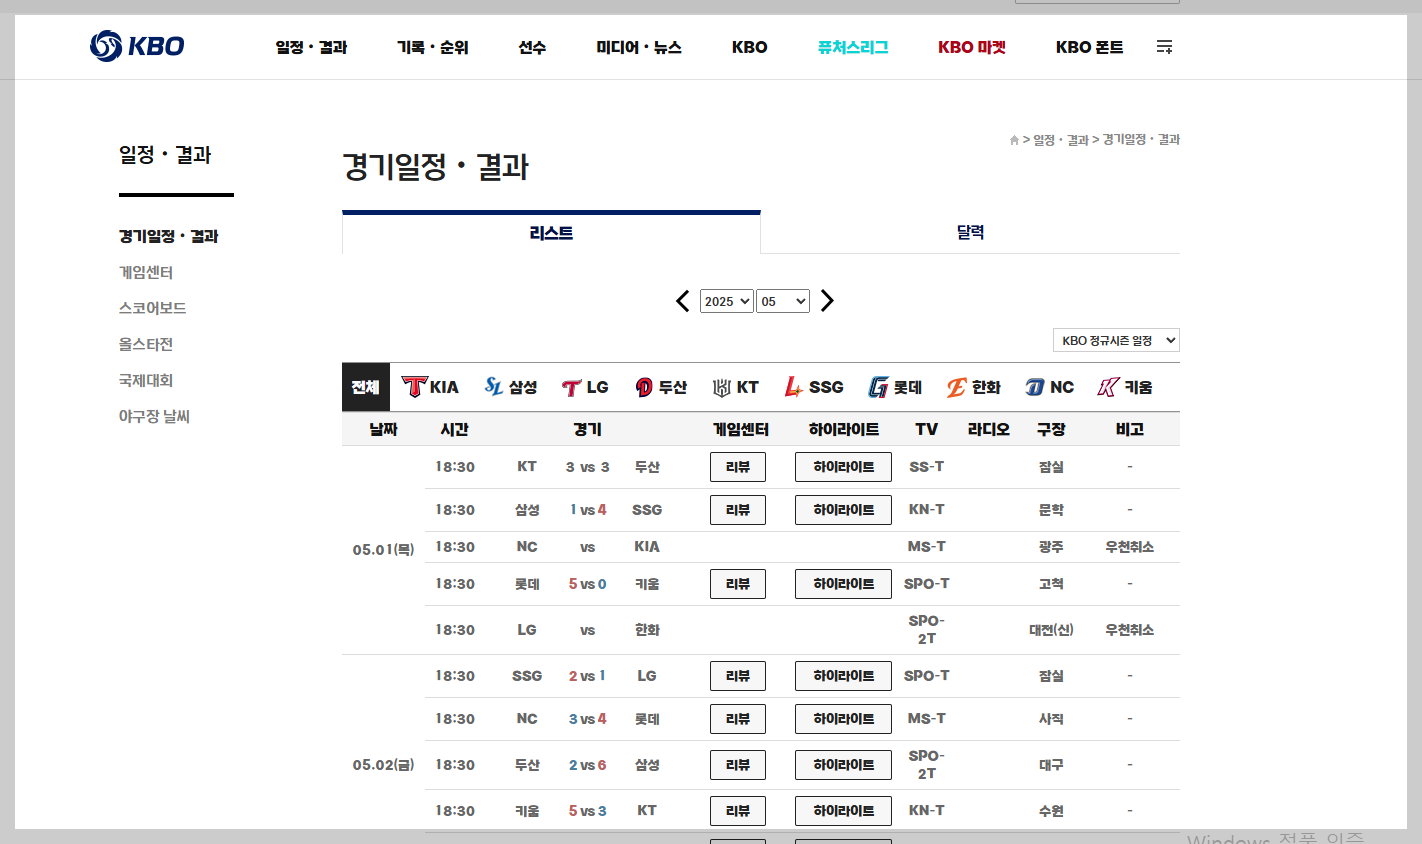Filter schedule by 한화 team logo
Screen dimensions: 1422x844
(974, 387)
